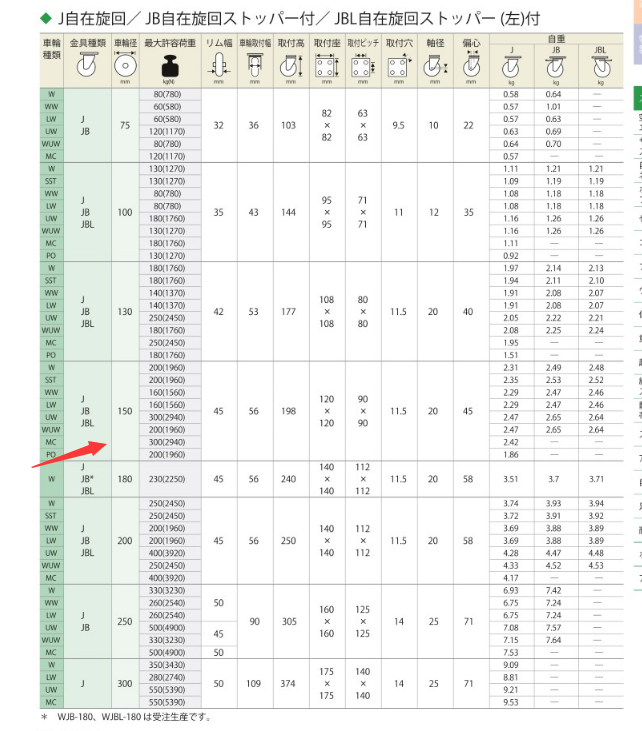Click the wheel diameter icon under 車輪径
The height and width of the screenshot is (731, 642).
pyautogui.click(x=125, y=66)
